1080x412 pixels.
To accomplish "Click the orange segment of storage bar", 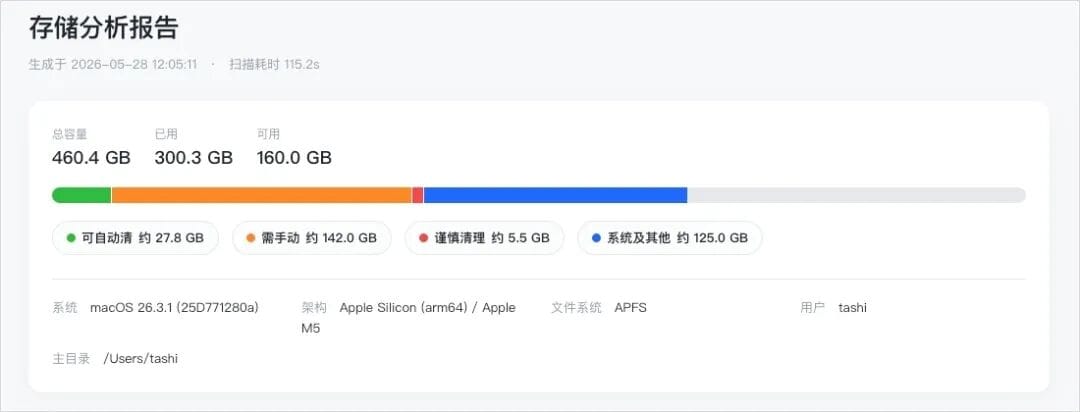I will coord(262,195).
